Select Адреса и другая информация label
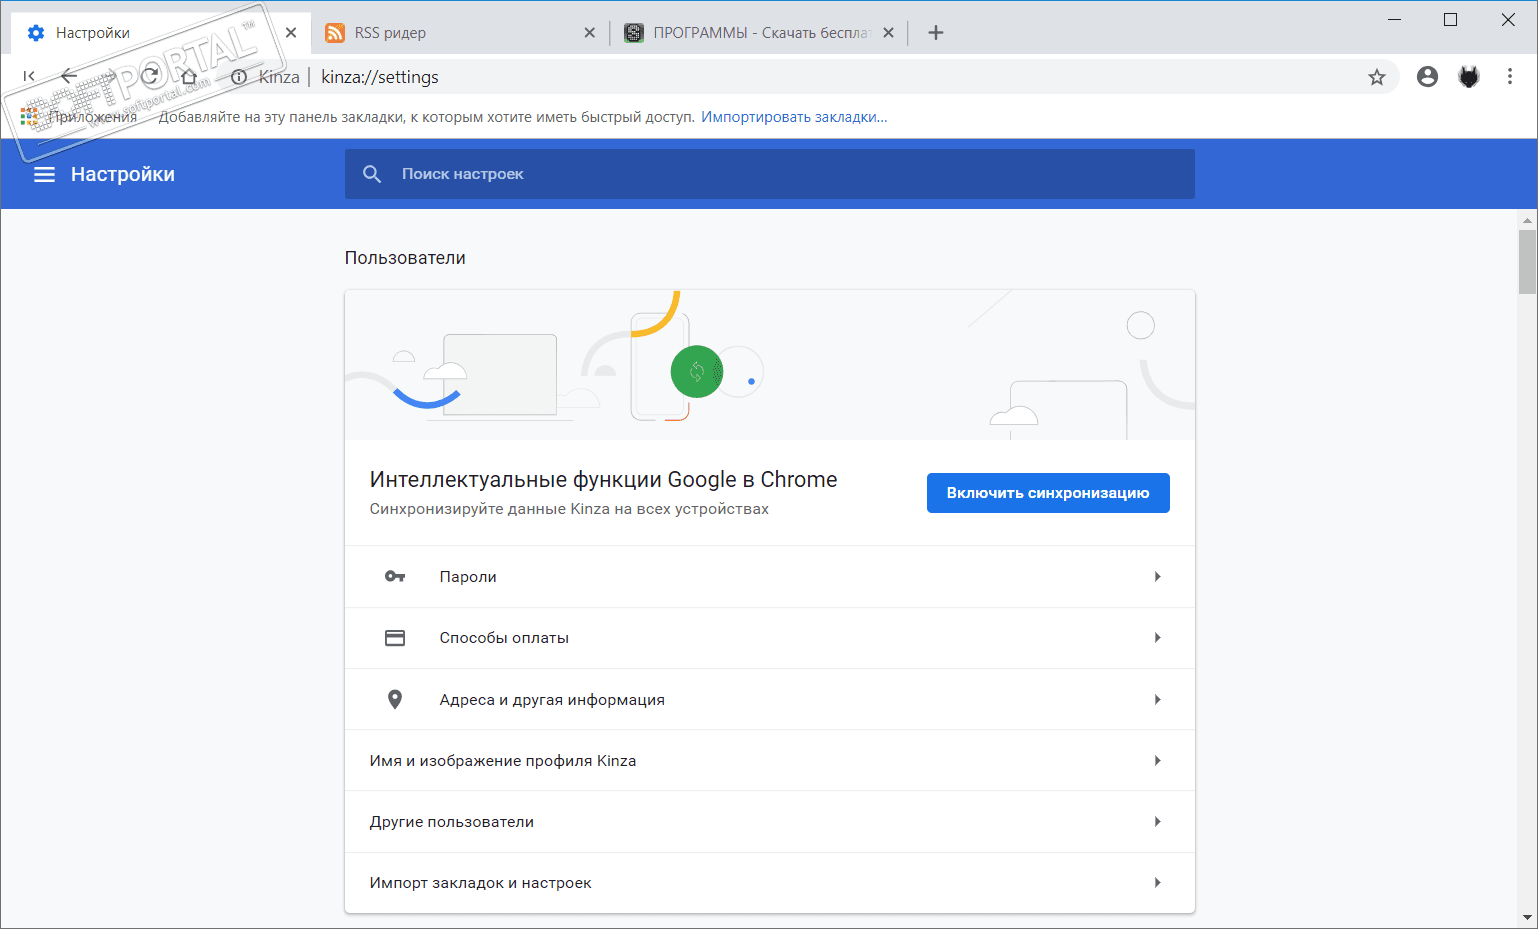The height and width of the screenshot is (929, 1538). click(552, 700)
